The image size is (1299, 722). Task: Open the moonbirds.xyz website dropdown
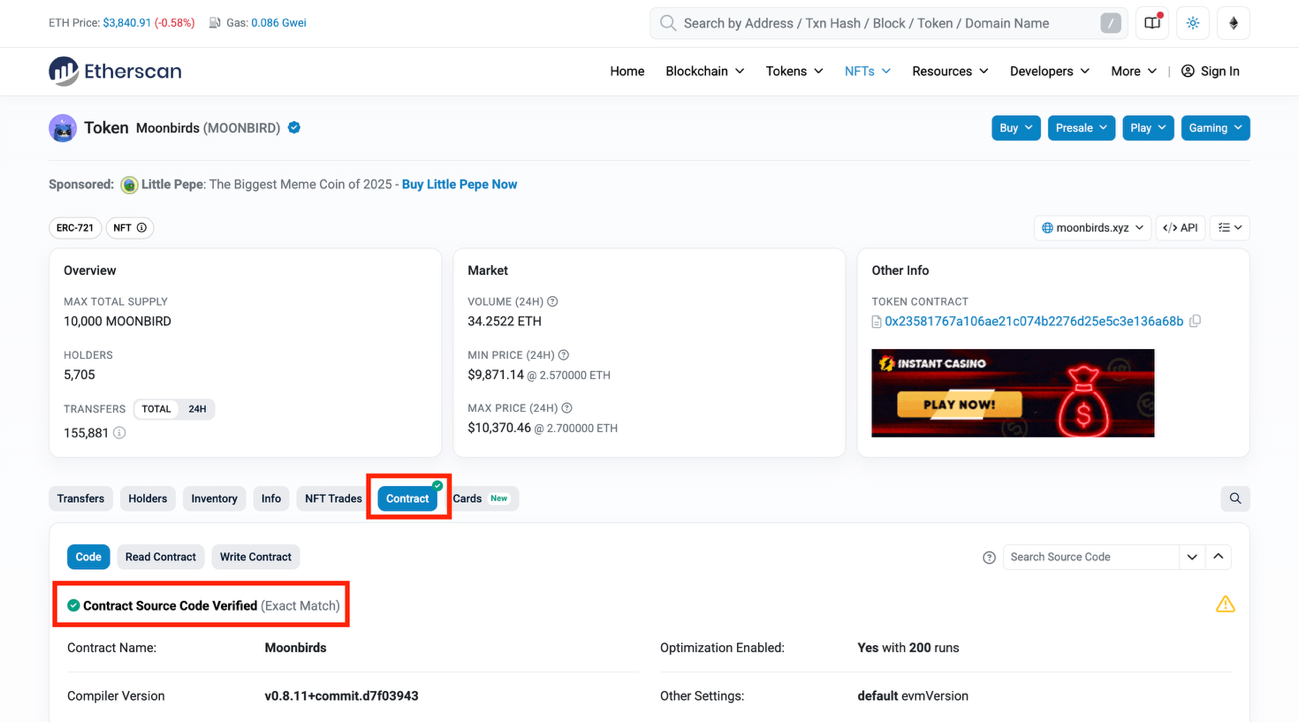point(1092,228)
